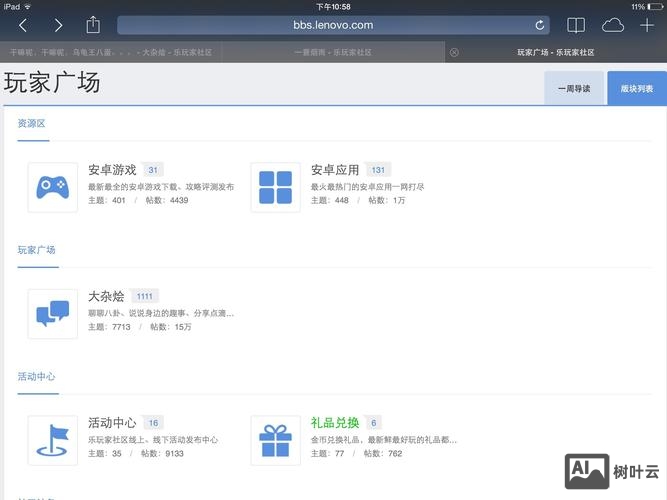Open the green 礼品兑换 link
The image size is (667, 500).
coord(335,423)
